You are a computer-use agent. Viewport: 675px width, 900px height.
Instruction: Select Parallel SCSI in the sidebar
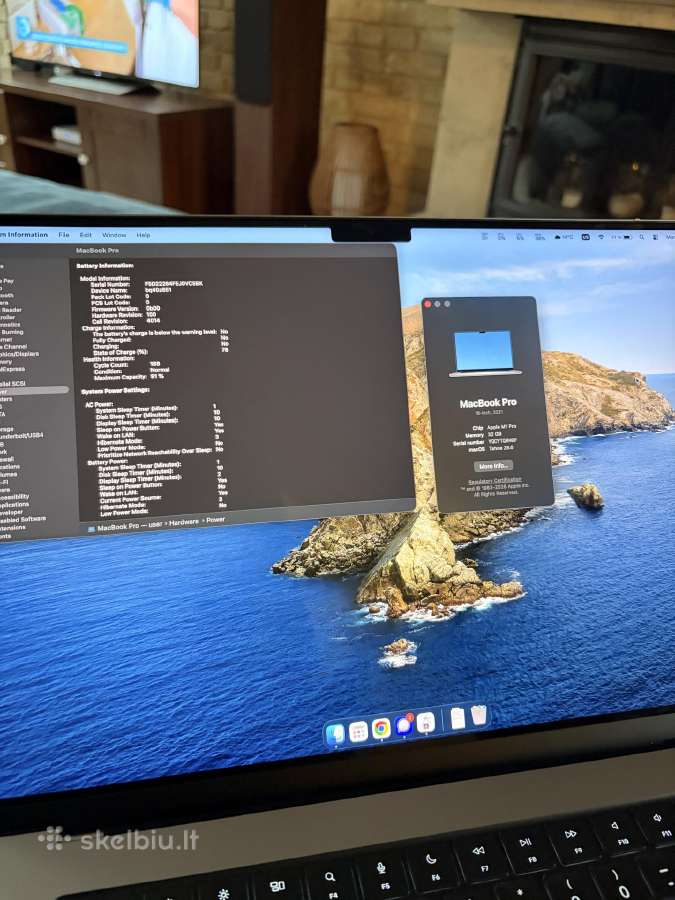point(13,383)
